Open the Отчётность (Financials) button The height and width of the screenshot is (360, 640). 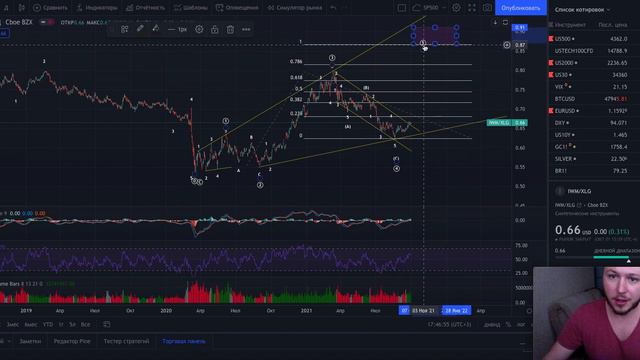(x=145, y=8)
